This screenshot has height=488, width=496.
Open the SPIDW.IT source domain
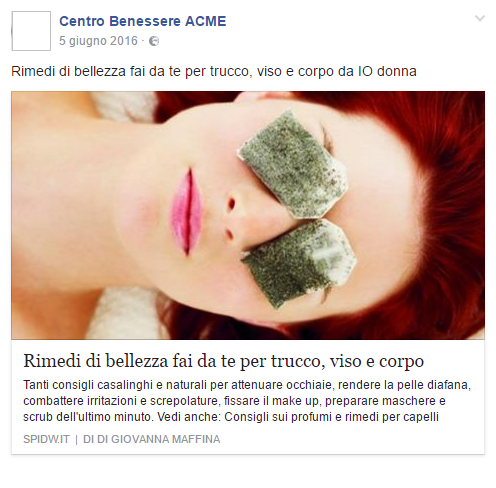46,439
